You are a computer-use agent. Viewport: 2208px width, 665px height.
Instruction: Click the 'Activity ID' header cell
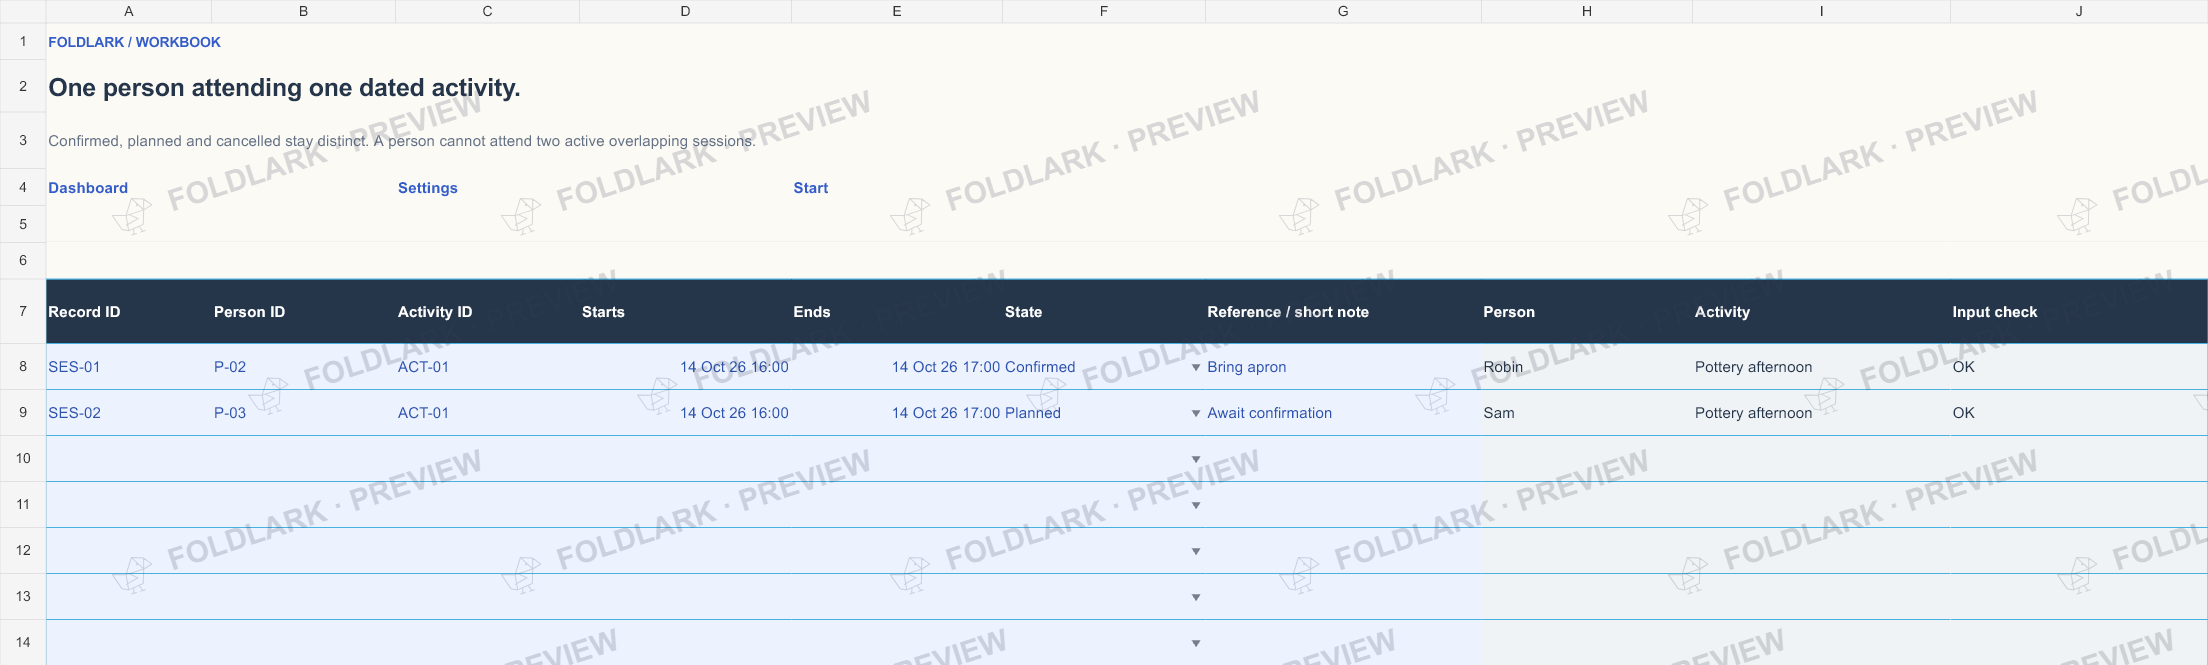click(488, 312)
